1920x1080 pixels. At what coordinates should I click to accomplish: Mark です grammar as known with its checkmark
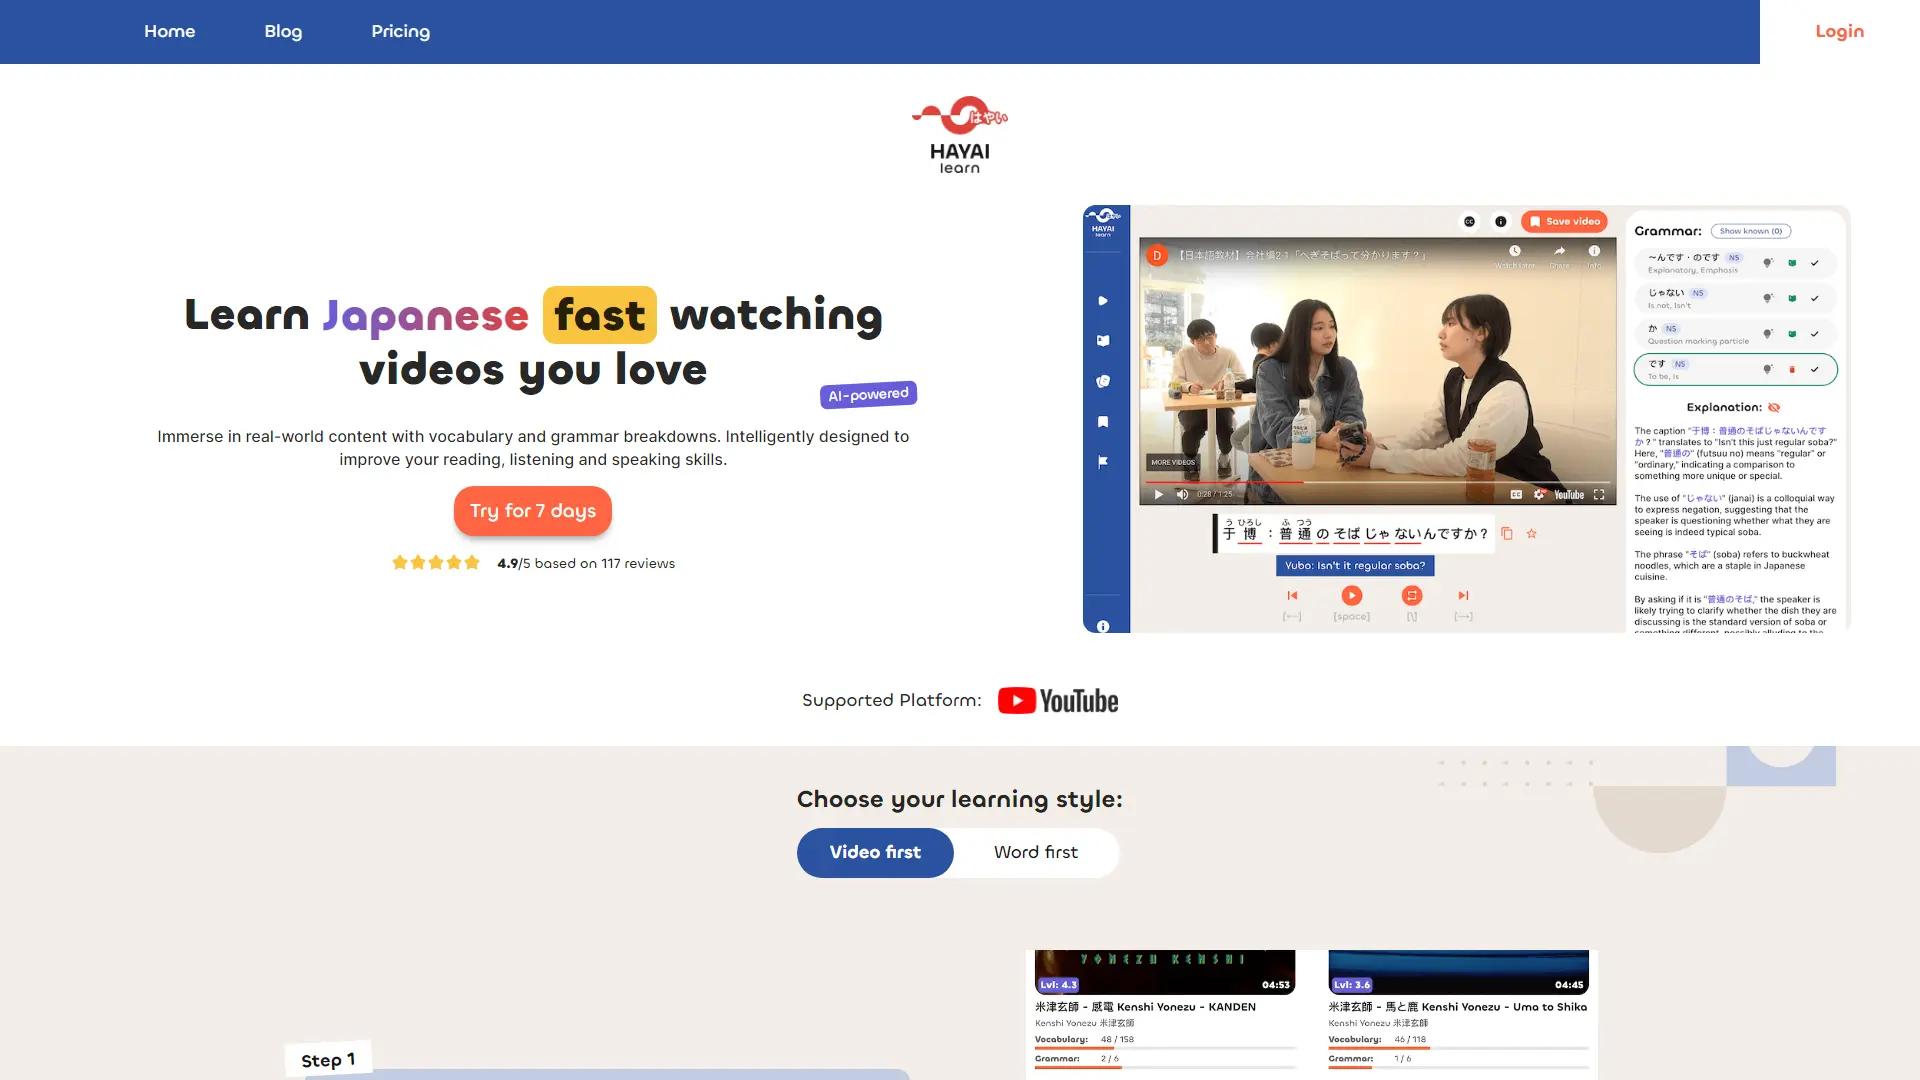(1815, 370)
